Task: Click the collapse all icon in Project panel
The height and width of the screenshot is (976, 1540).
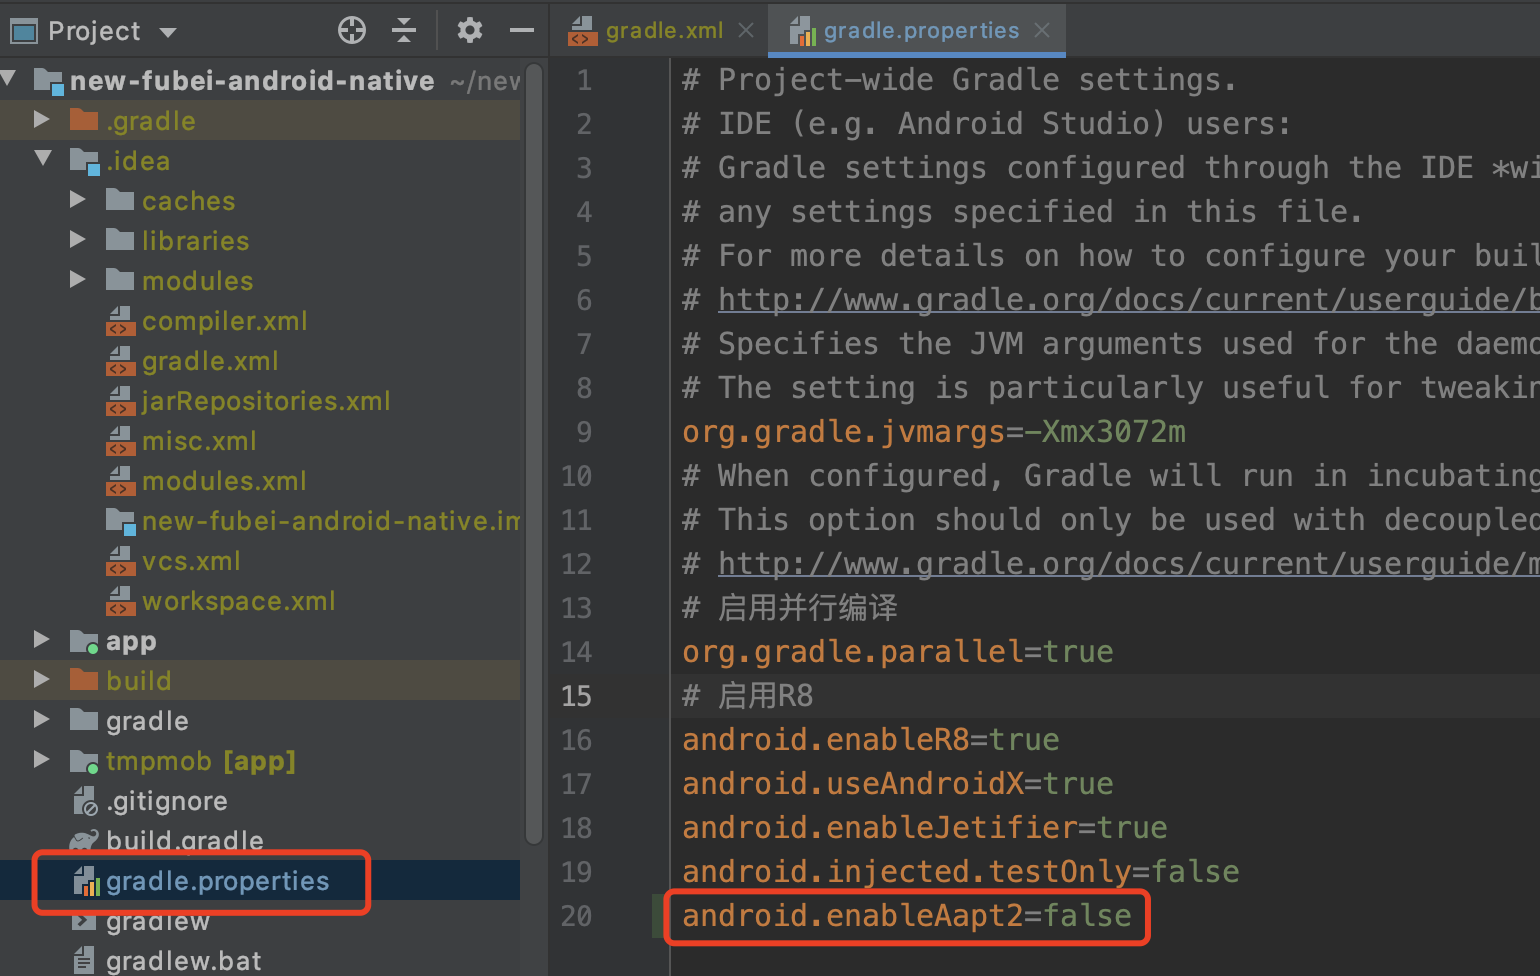Action: [x=404, y=30]
